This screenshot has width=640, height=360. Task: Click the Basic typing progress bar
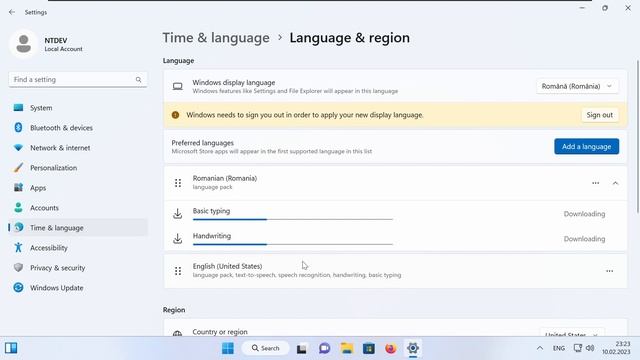click(x=293, y=219)
